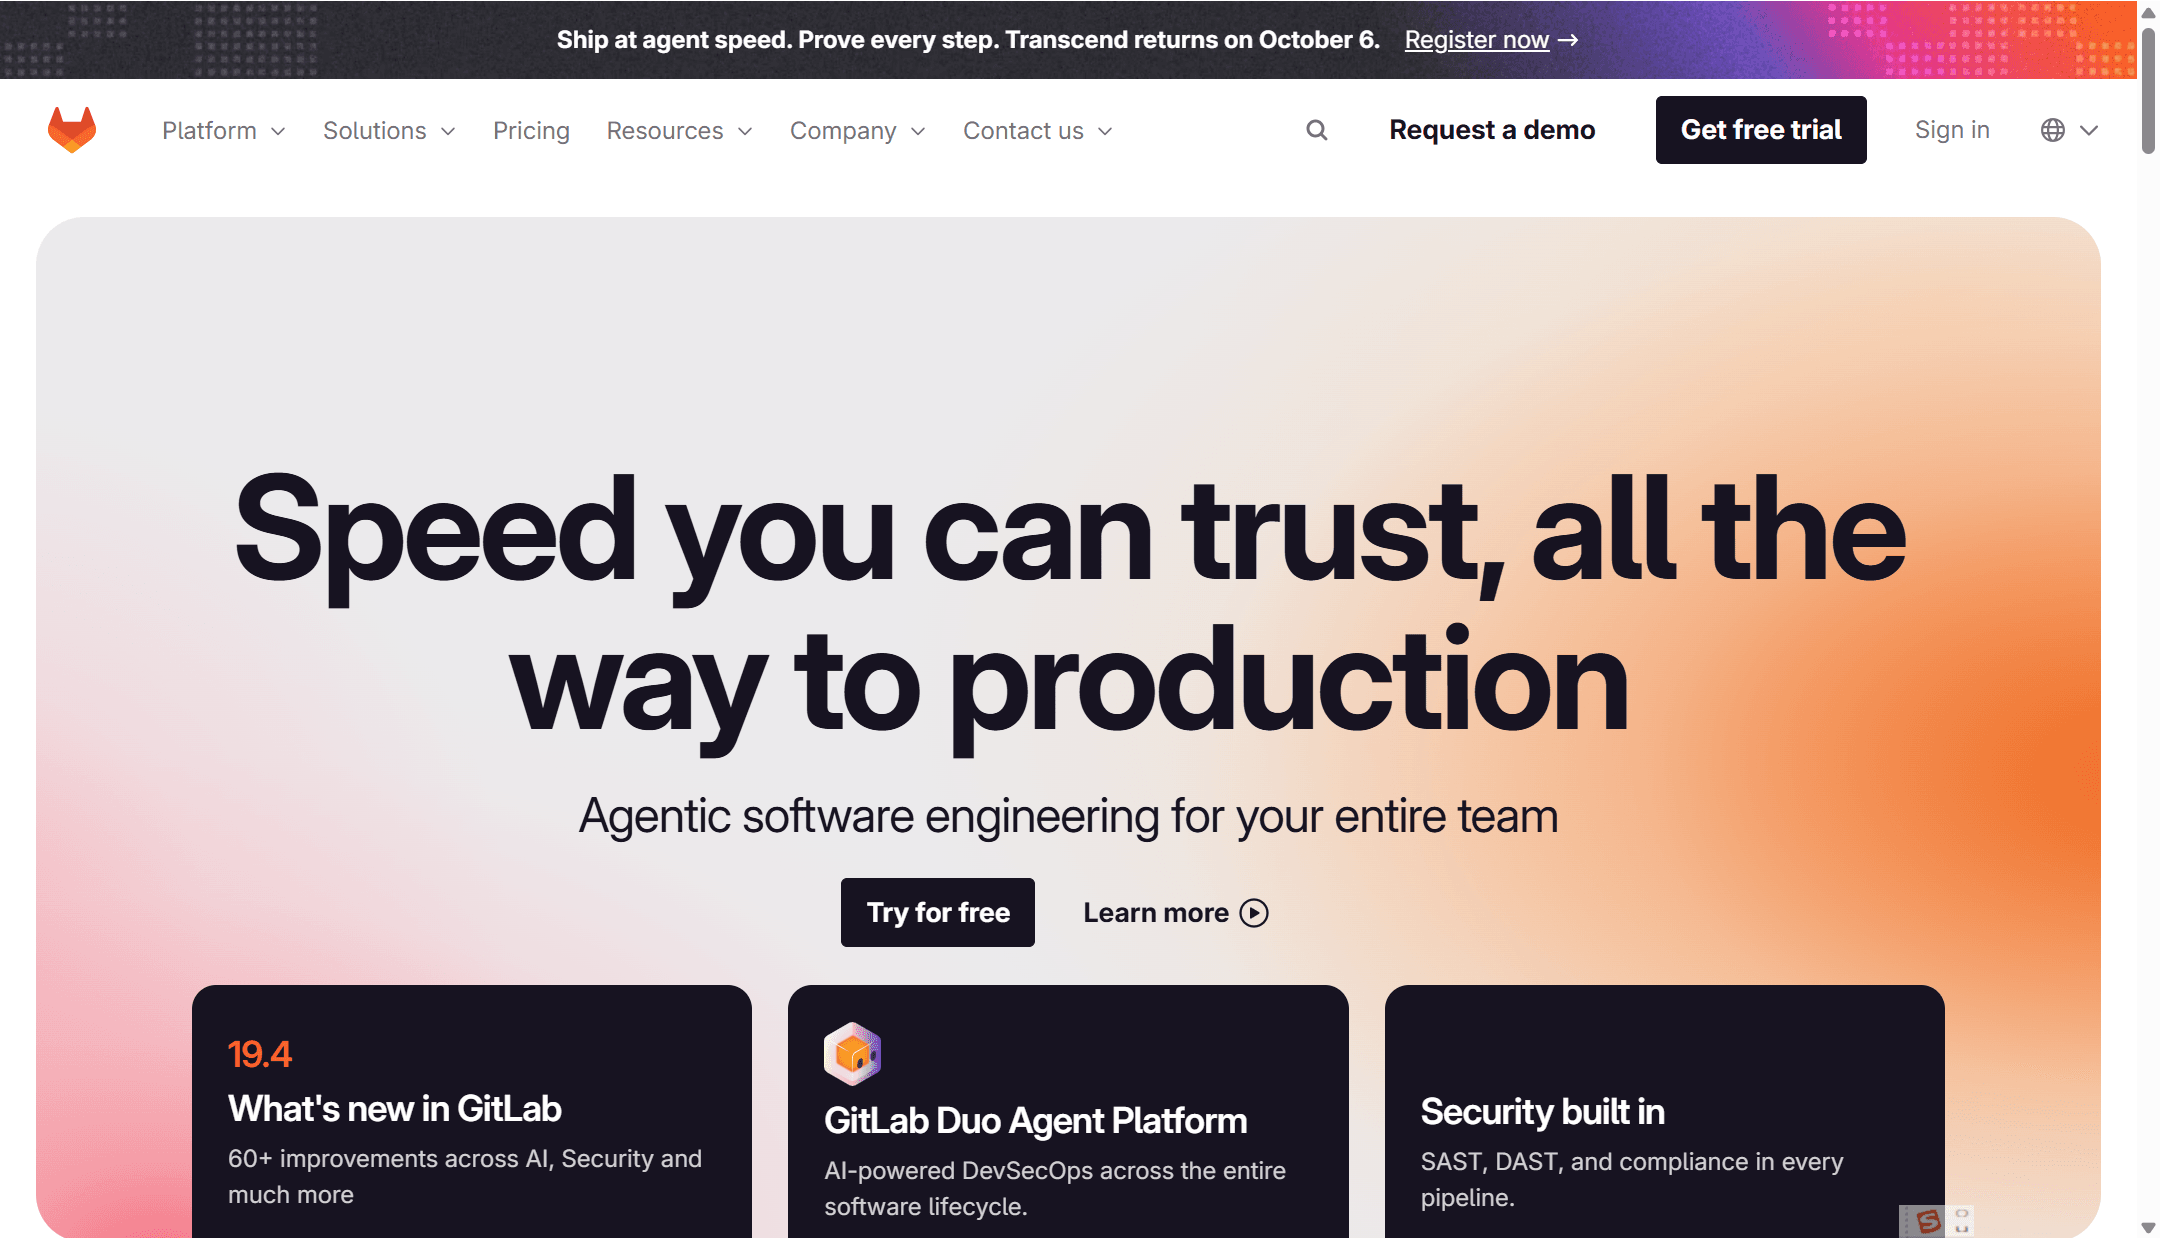Click the arrow after Register now
The height and width of the screenshot is (1238, 2160).
(x=1568, y=40)
